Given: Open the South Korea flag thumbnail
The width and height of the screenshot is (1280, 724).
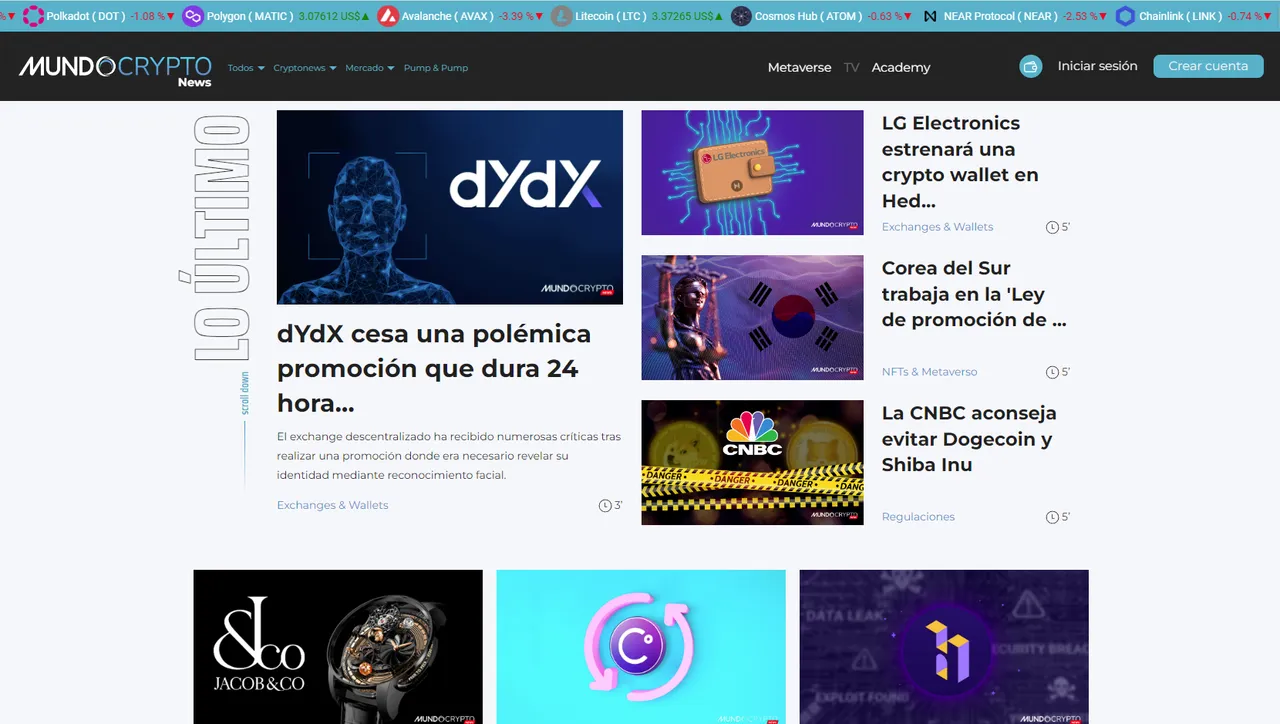Looking at the screenshot, I should 752,317.
